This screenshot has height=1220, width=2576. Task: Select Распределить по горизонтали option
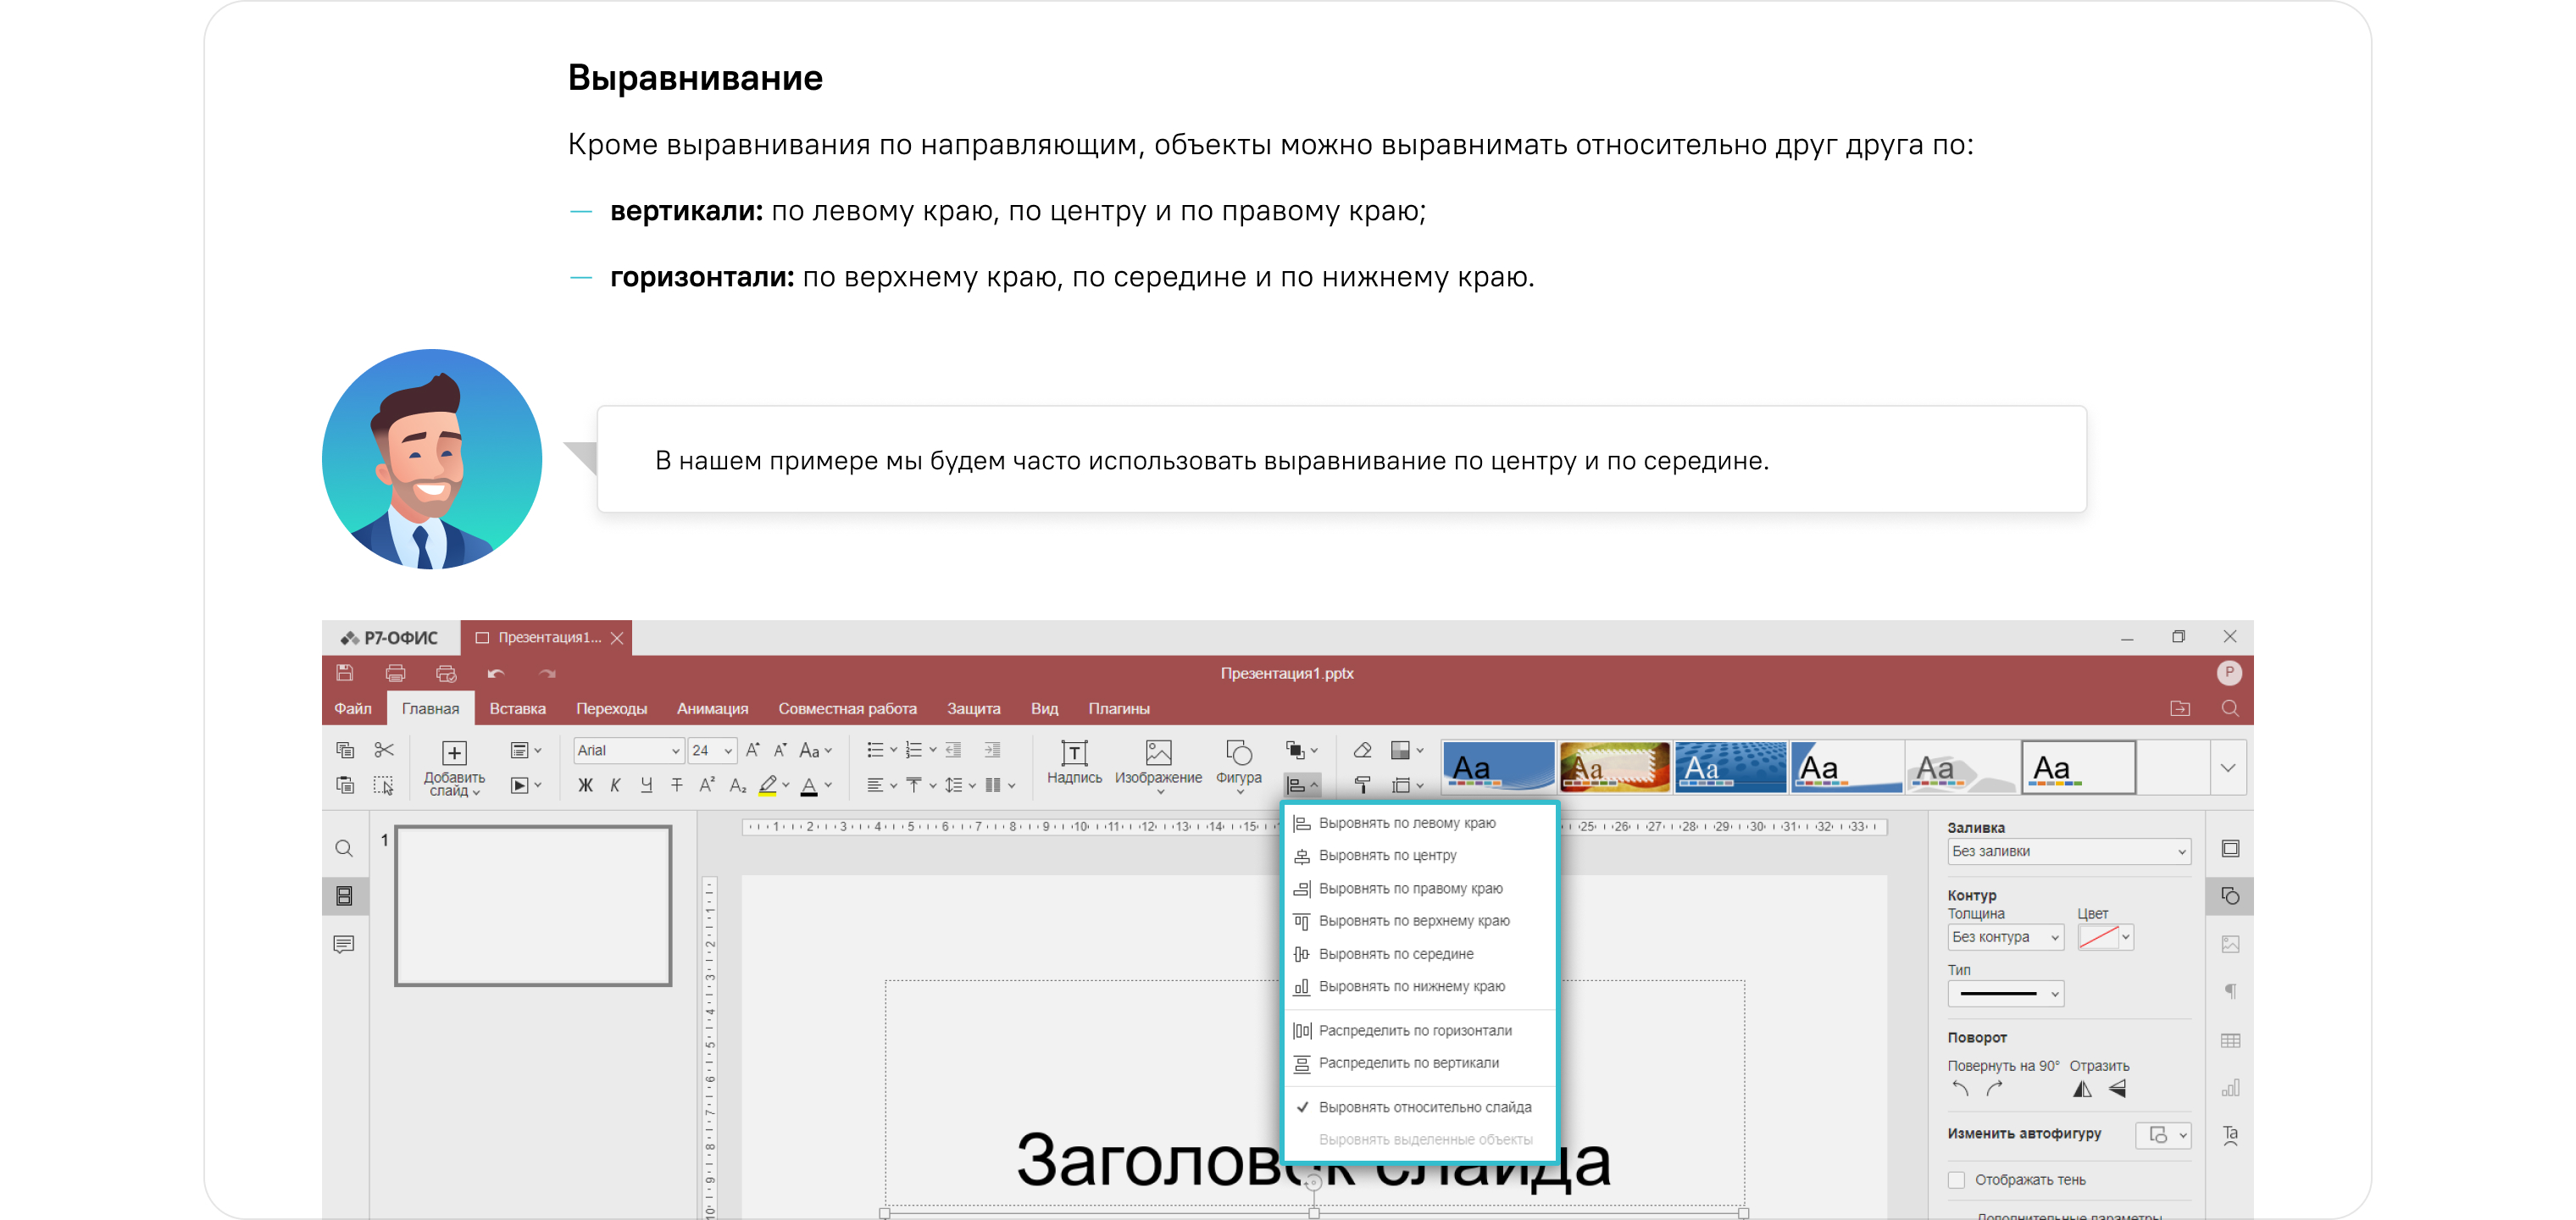click(1414, 1030)
